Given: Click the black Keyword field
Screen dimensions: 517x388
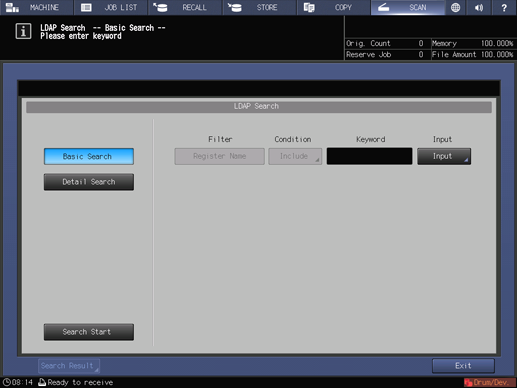Looking at the screenshot, I should pyautogui.click(x=369, y=156).
